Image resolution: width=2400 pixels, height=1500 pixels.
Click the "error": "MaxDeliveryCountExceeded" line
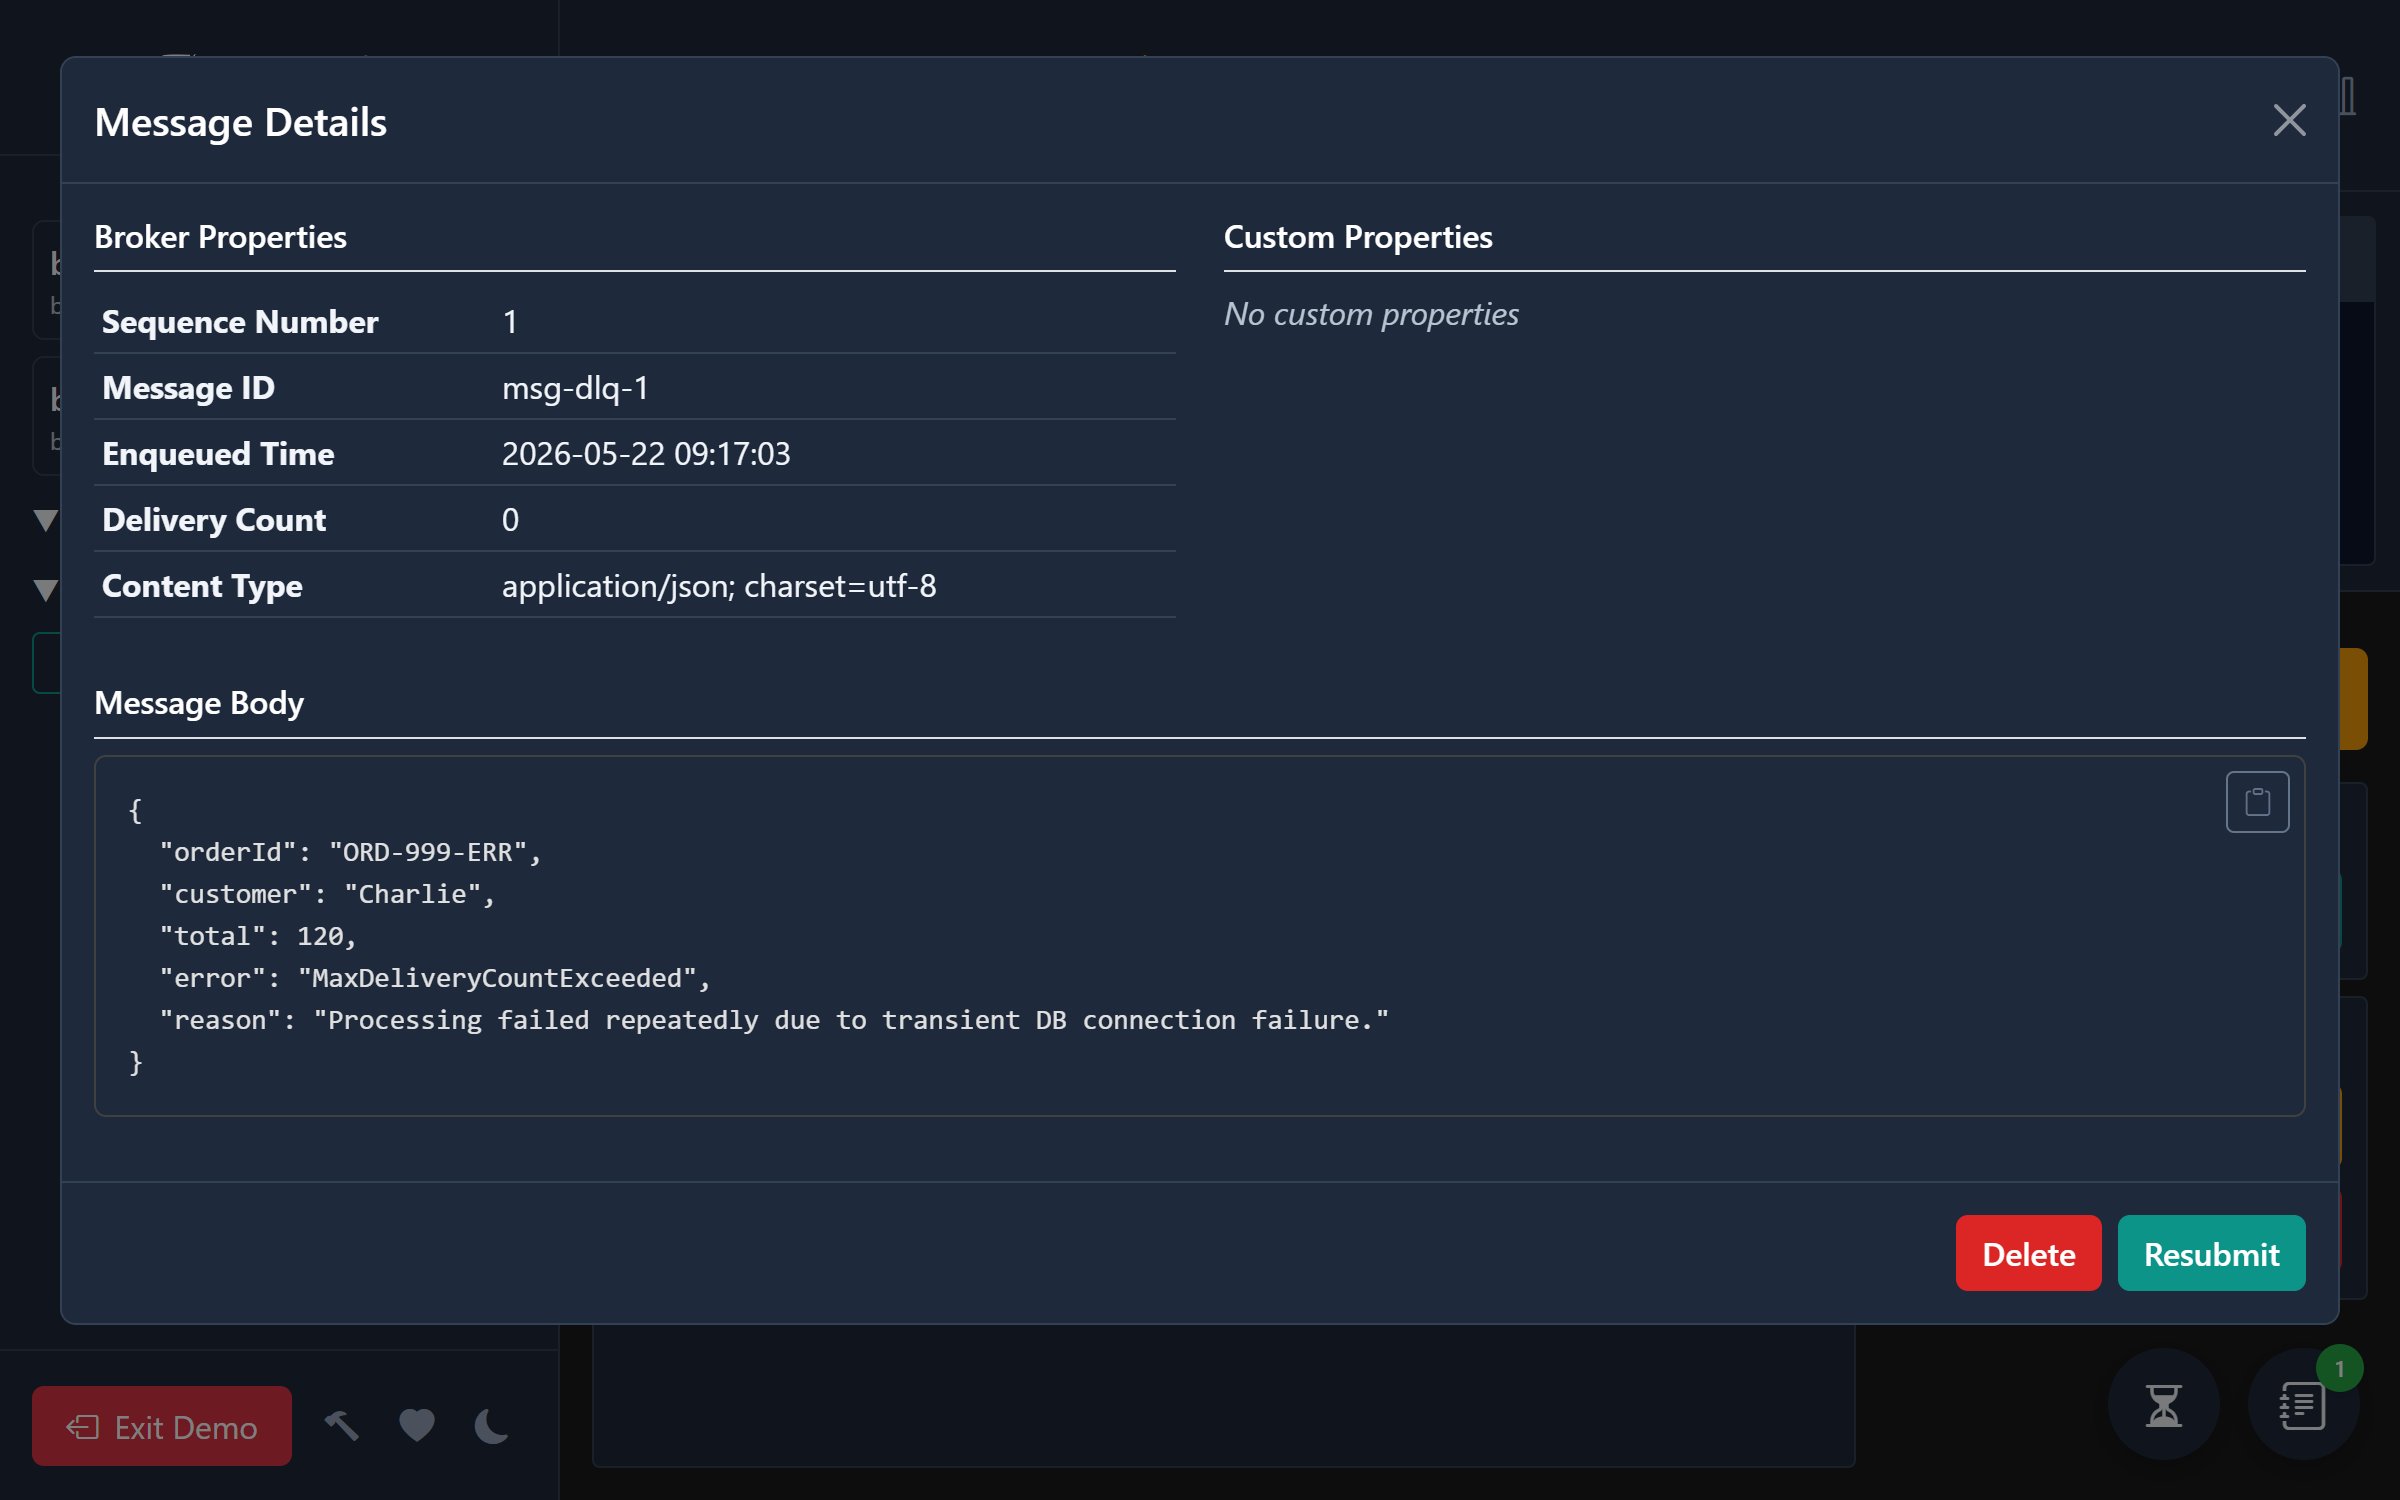pos(435,978)
